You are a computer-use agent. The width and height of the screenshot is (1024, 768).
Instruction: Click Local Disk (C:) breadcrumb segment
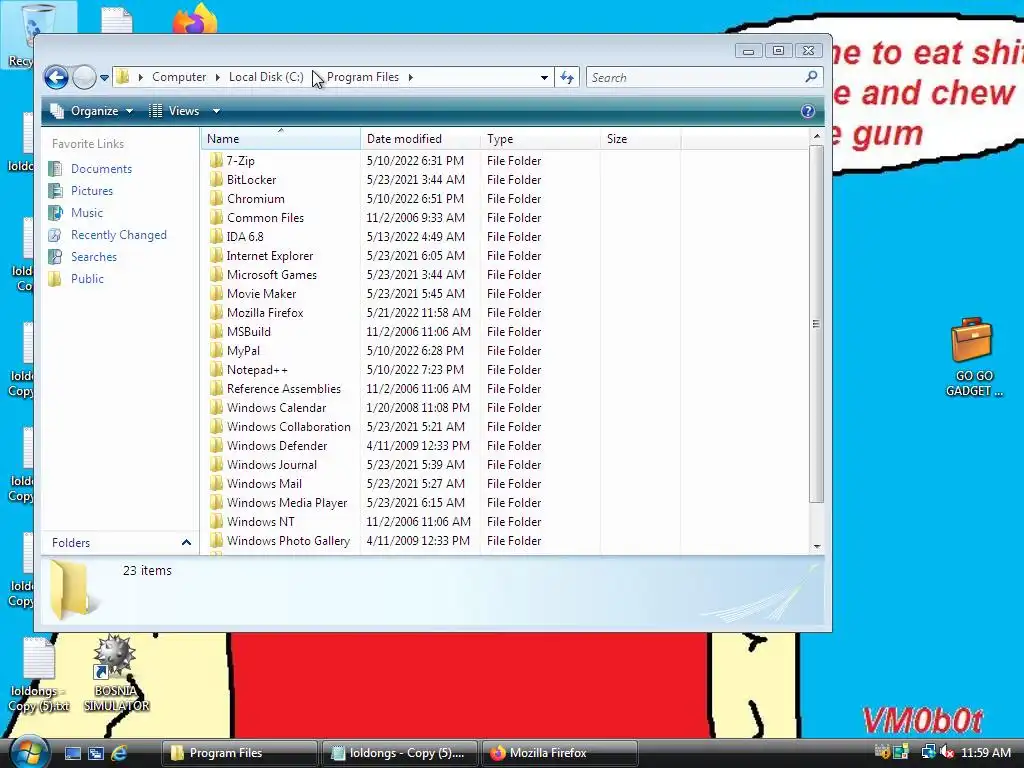point(266,77)
